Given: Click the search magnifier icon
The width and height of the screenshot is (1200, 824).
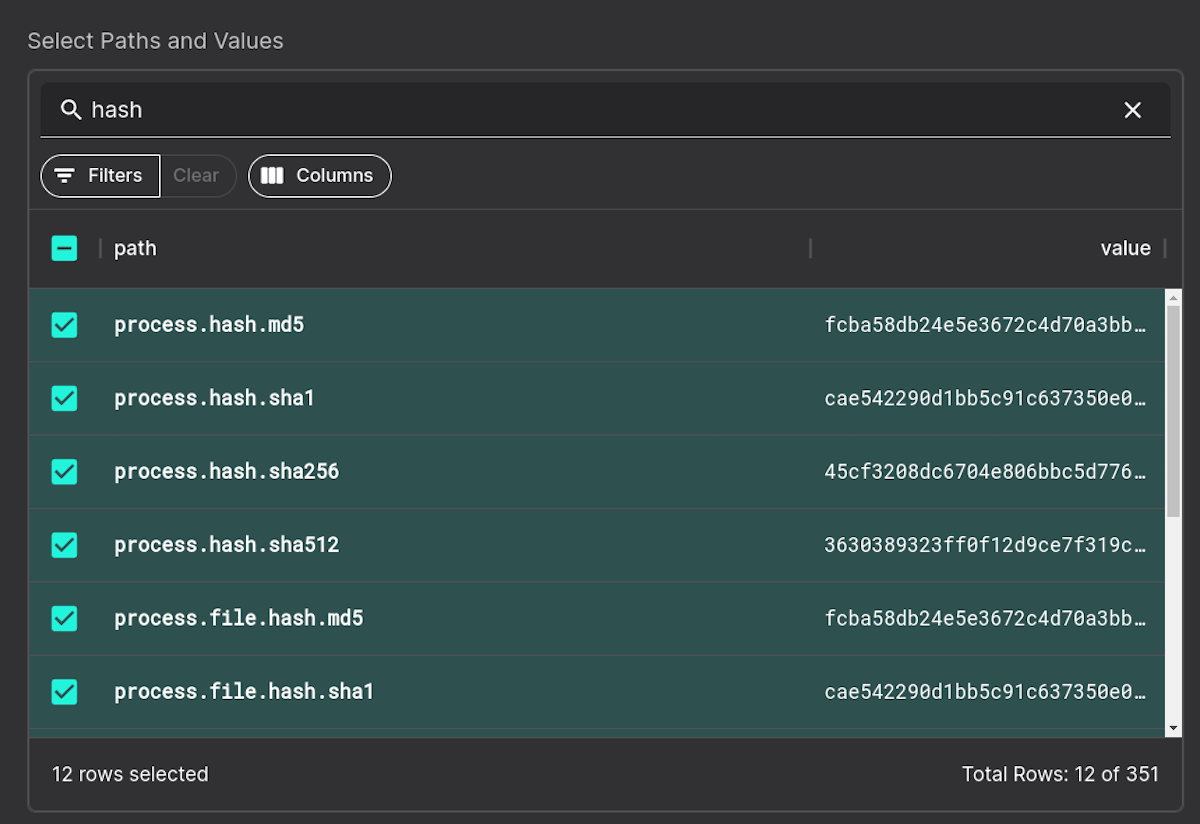Looking at the screenshot, I should coord(70,109).
